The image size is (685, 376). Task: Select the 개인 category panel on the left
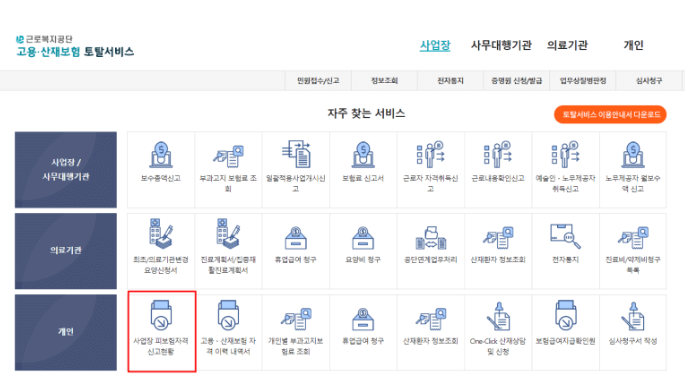point(66,332)
